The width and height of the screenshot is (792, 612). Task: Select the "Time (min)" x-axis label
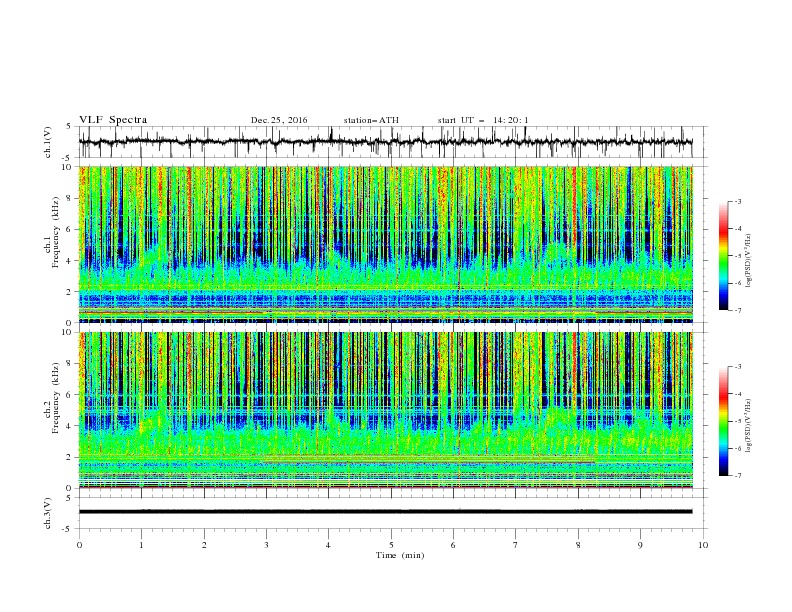[400, 555]
